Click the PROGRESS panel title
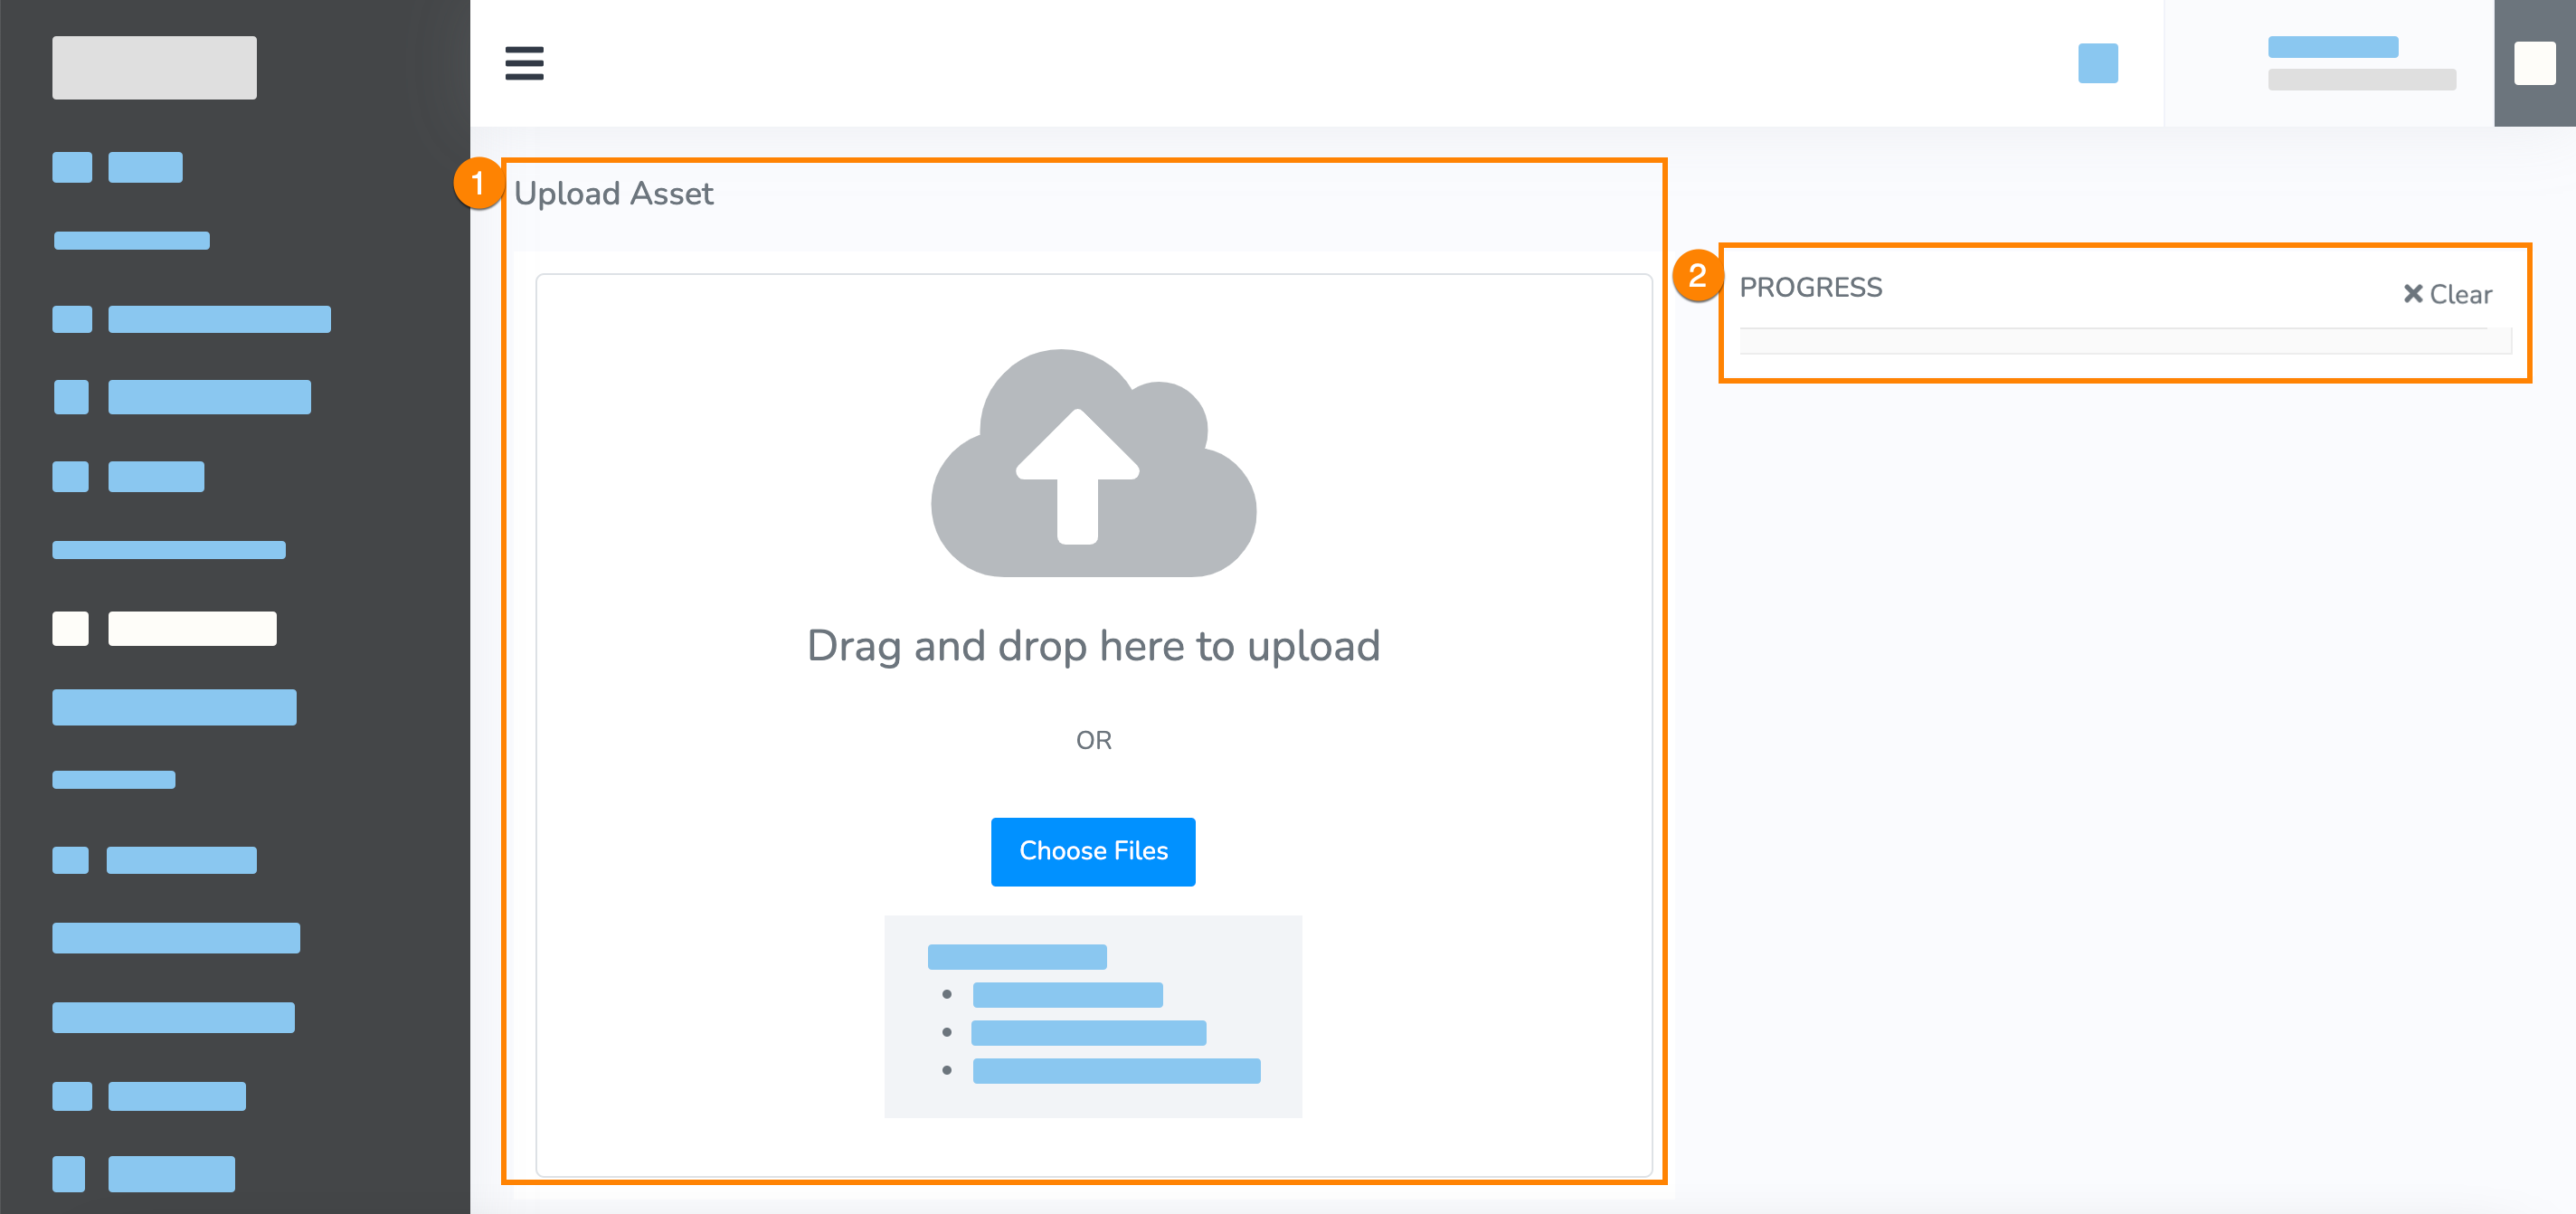Image resolution: width=2576 pixels, height=1214 pixels. pyautogui.click(x=1810, y=288)
